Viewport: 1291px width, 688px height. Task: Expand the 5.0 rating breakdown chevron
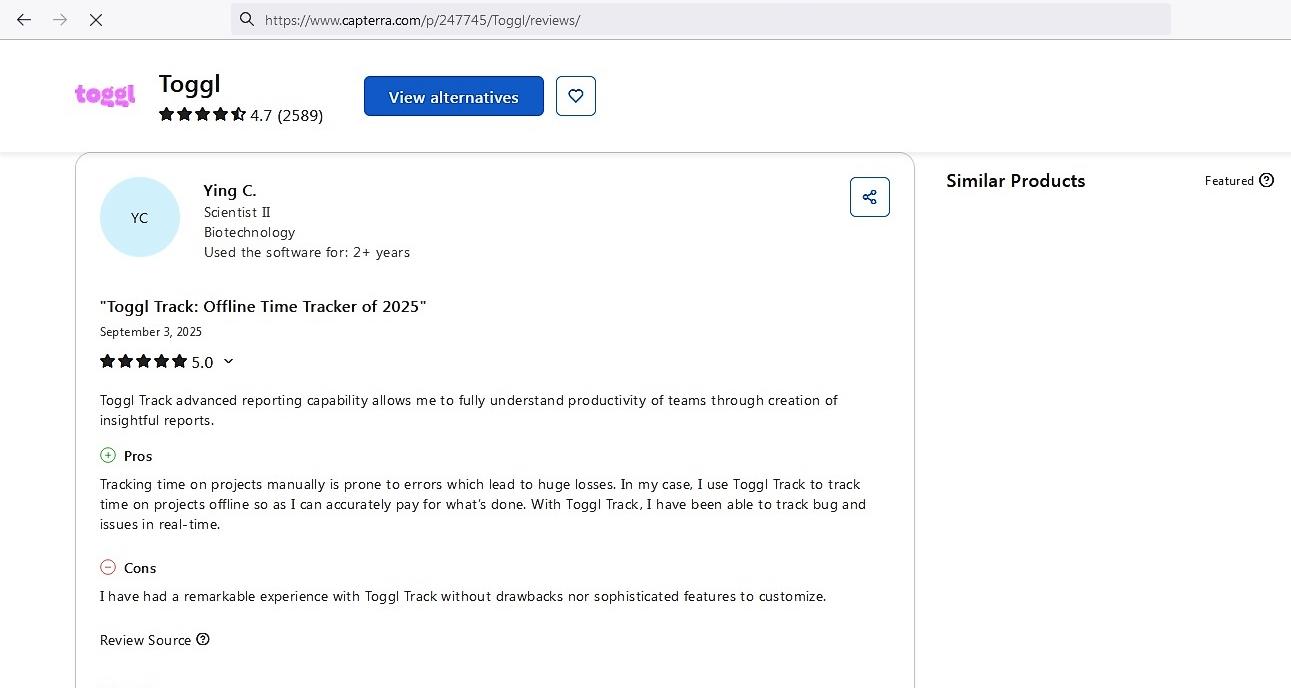coord(228,361)
